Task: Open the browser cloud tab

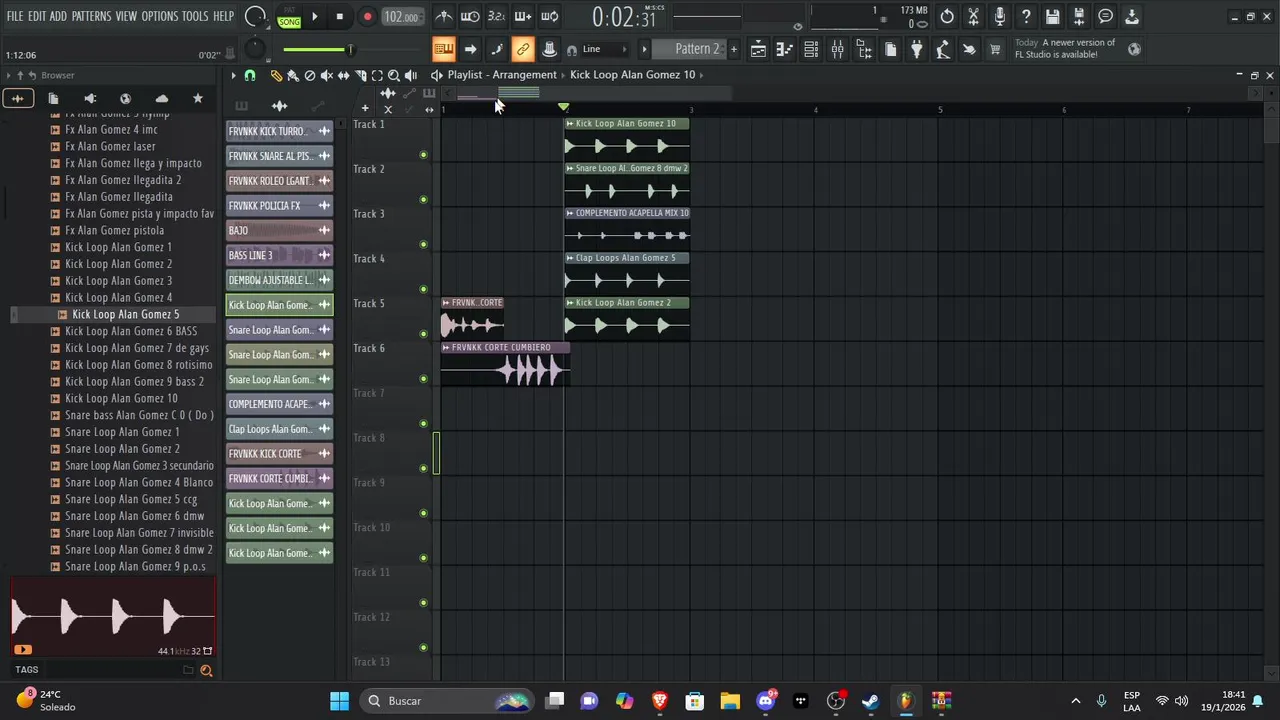Action: click(x=161, y=98)
